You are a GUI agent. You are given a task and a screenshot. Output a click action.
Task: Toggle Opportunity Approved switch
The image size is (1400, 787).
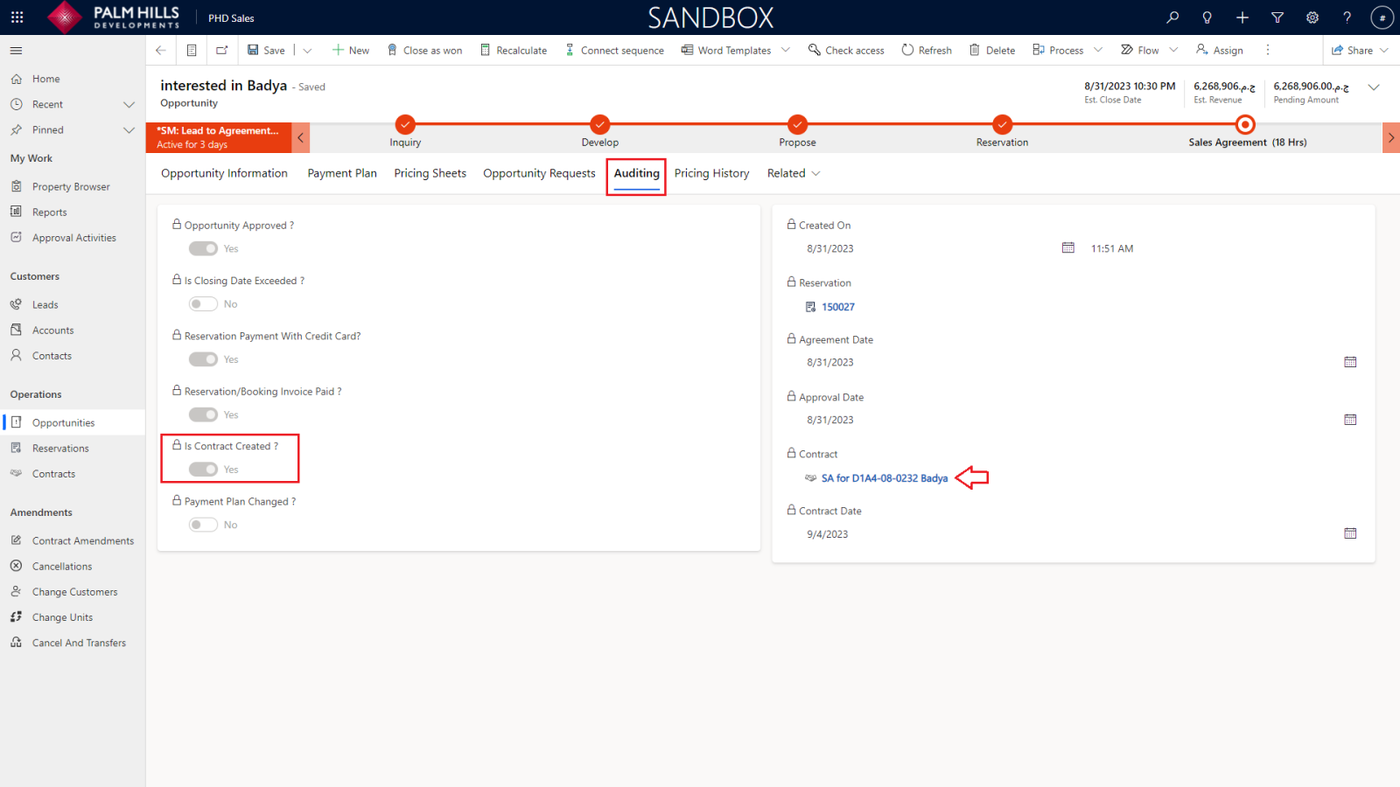[x=203, y=249]
